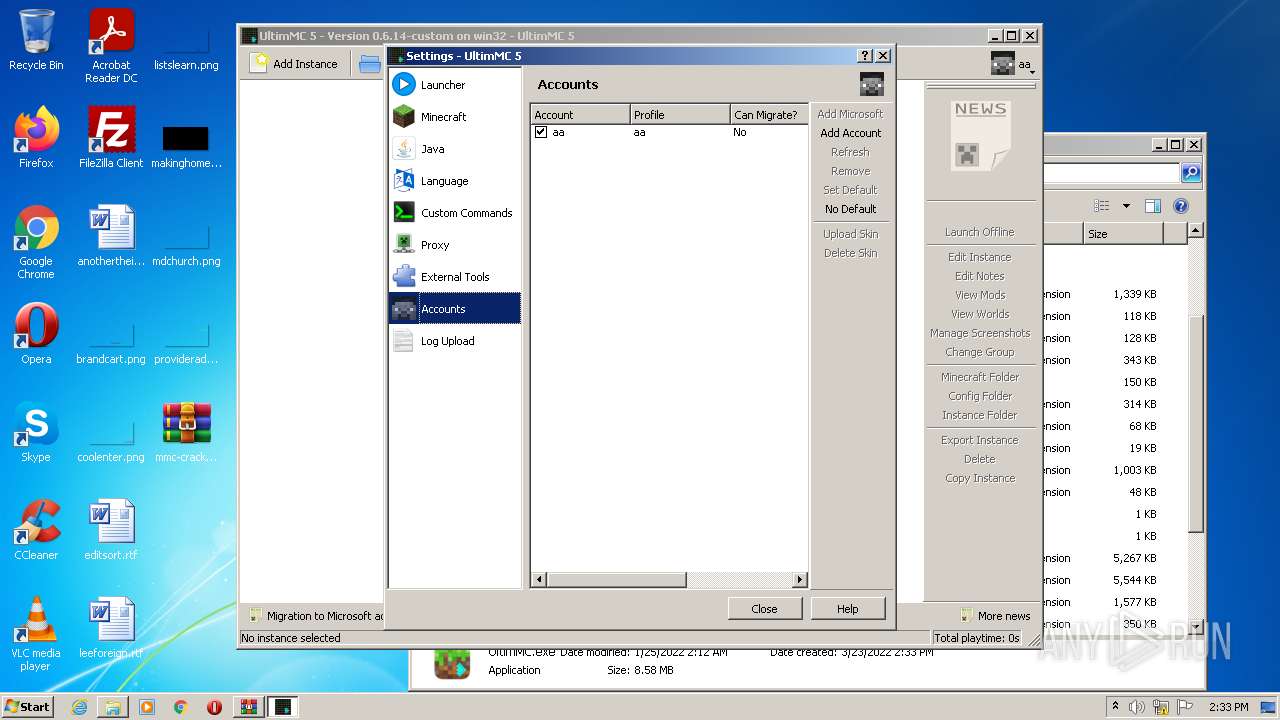Open Acrobat Reader DC desktop icon
Viewport: 1280px width, 720px height.
112,46
